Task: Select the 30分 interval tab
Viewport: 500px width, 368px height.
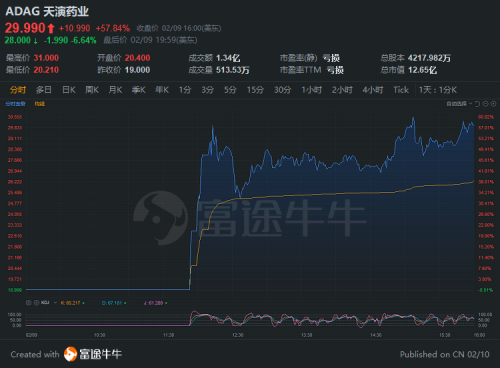Action: (283, 90)
